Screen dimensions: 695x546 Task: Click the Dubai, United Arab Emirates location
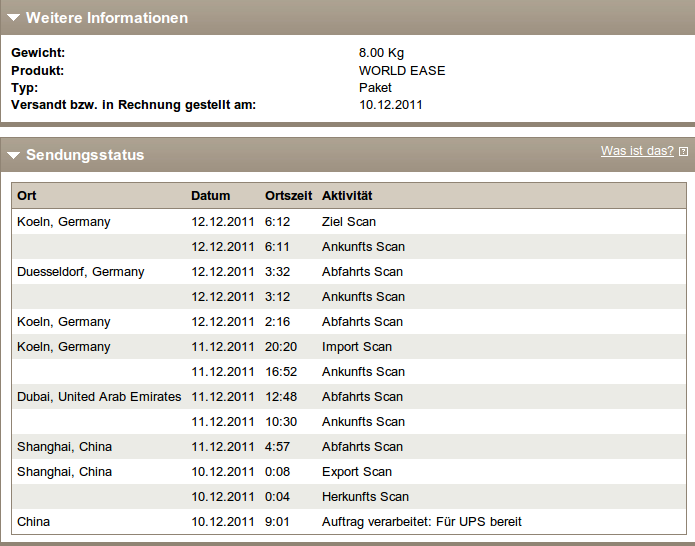[x=99, y=397]
